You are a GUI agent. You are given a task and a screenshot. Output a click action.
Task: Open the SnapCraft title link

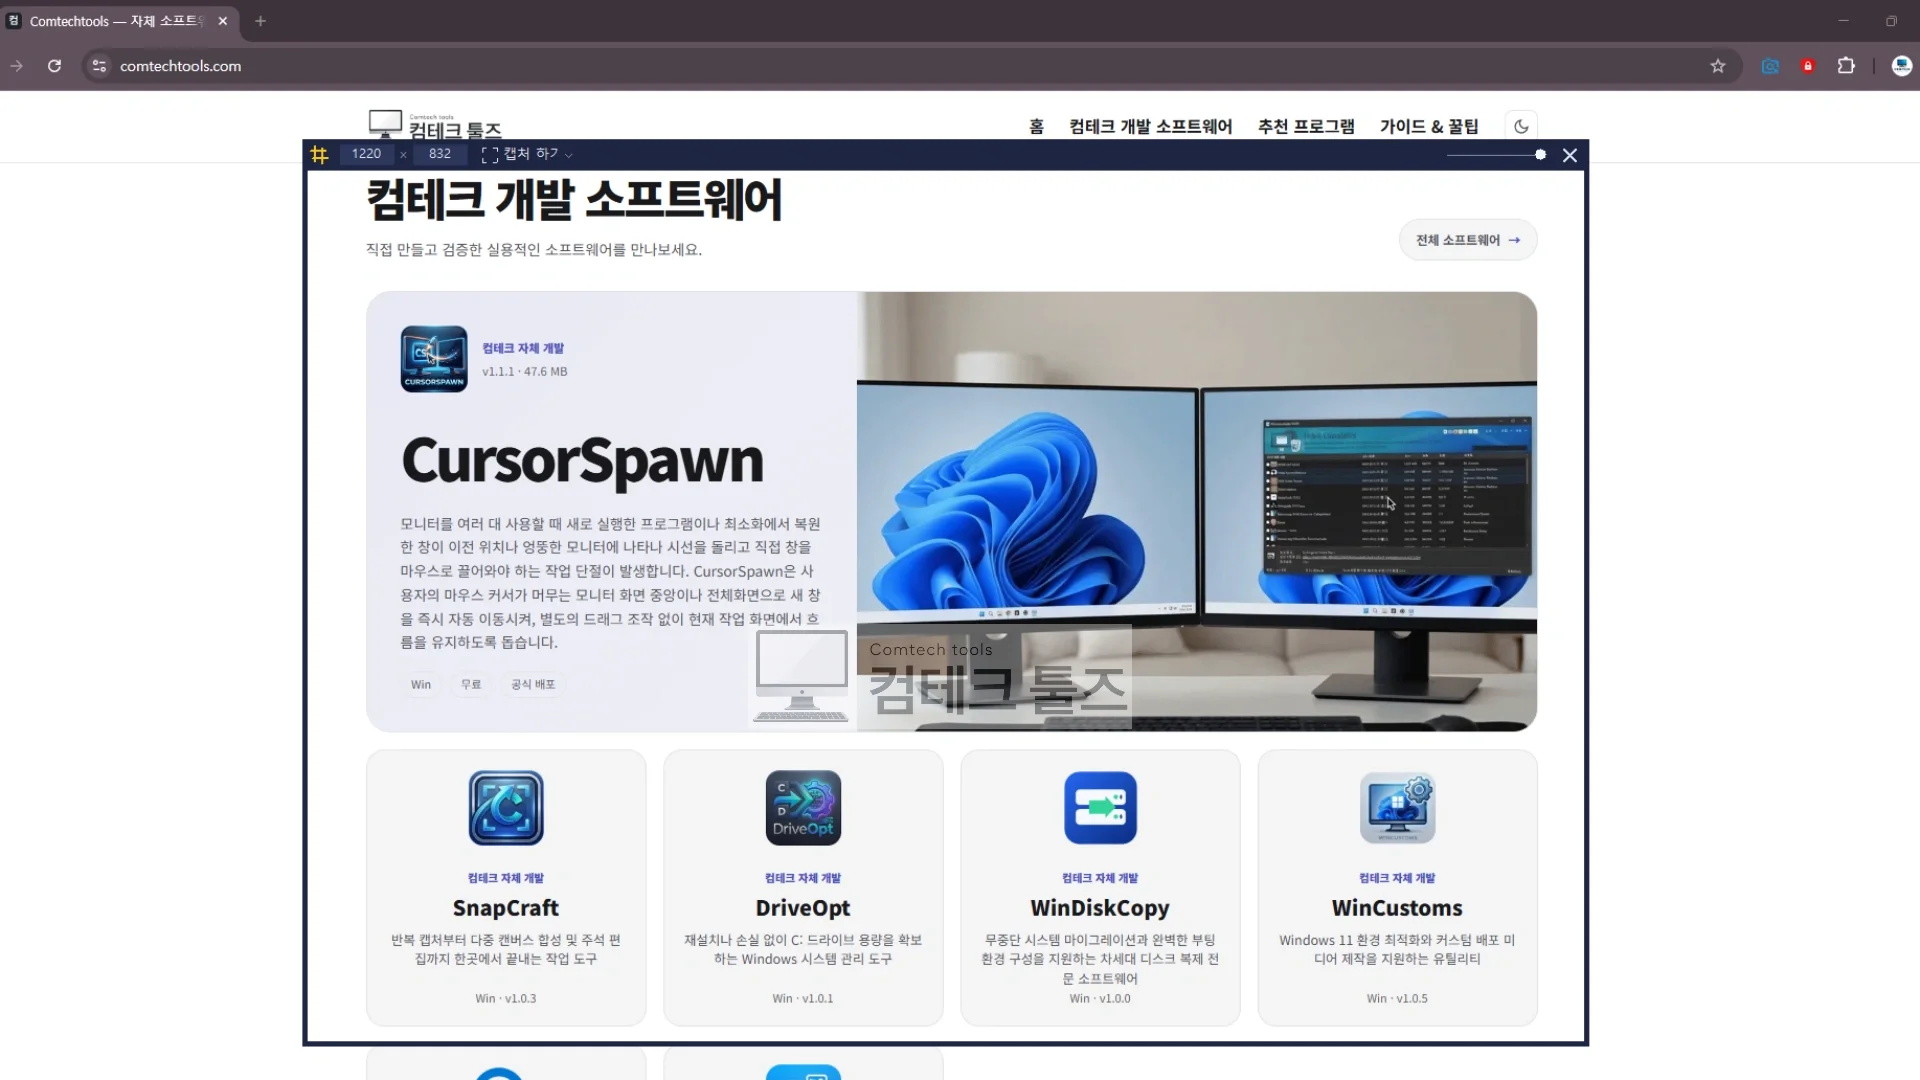coord(506,908)
